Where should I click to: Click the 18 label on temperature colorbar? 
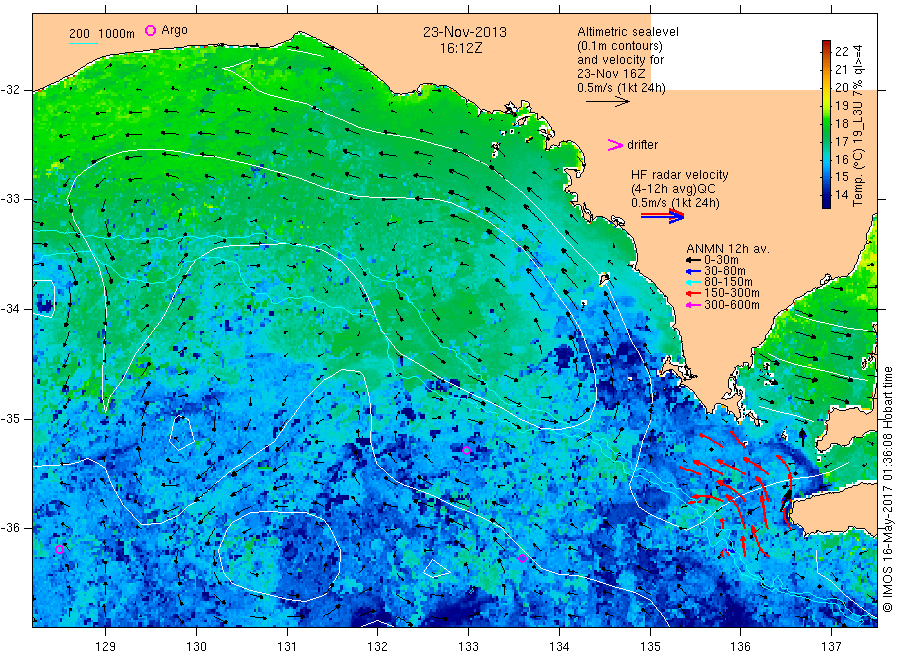coord(841,123)
